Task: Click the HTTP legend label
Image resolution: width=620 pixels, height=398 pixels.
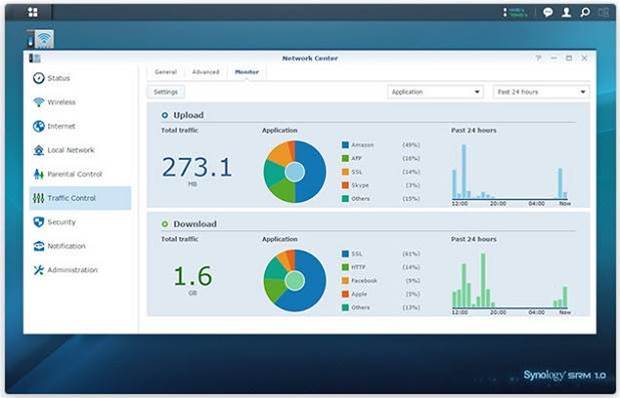Action: pyautogui.click(x=359, y=267)
